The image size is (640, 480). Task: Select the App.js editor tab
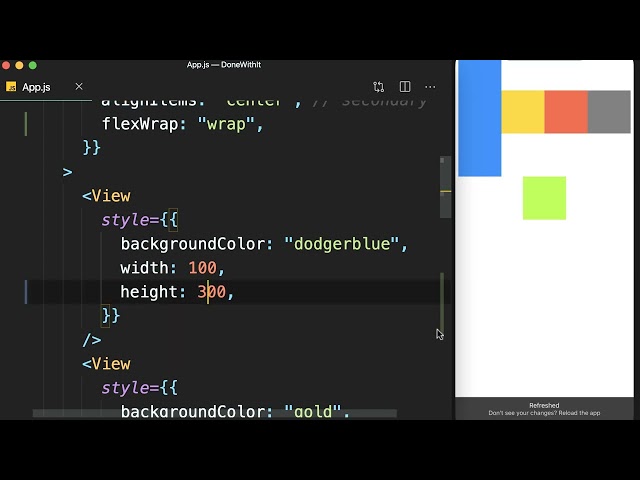[46, 87]
